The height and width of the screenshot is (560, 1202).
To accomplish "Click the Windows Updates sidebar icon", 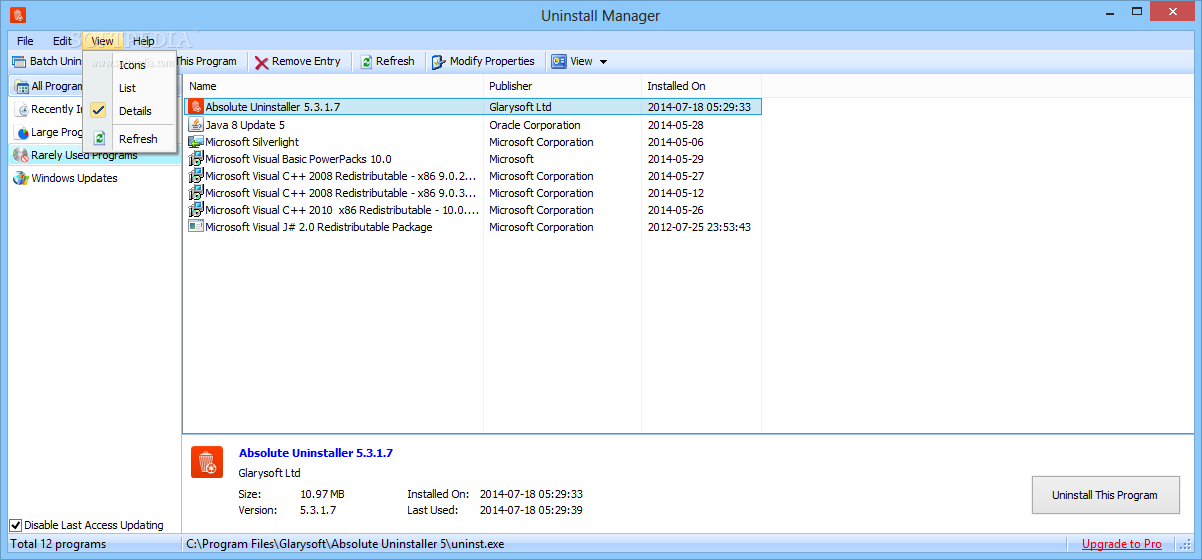I will (x=20, y=178).
